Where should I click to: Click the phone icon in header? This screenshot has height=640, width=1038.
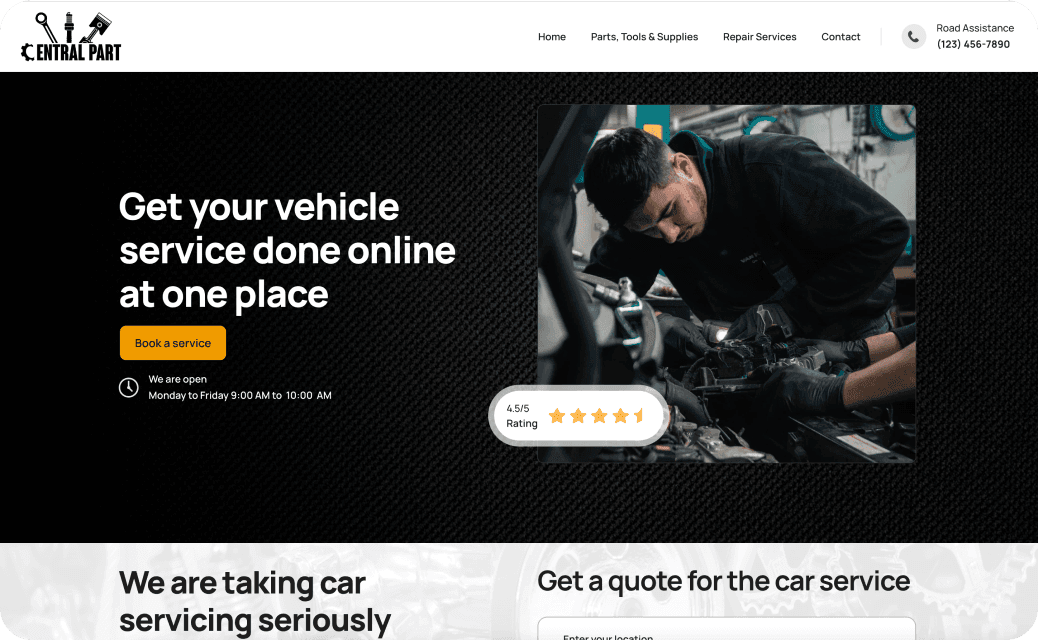[x=914, y=36]
